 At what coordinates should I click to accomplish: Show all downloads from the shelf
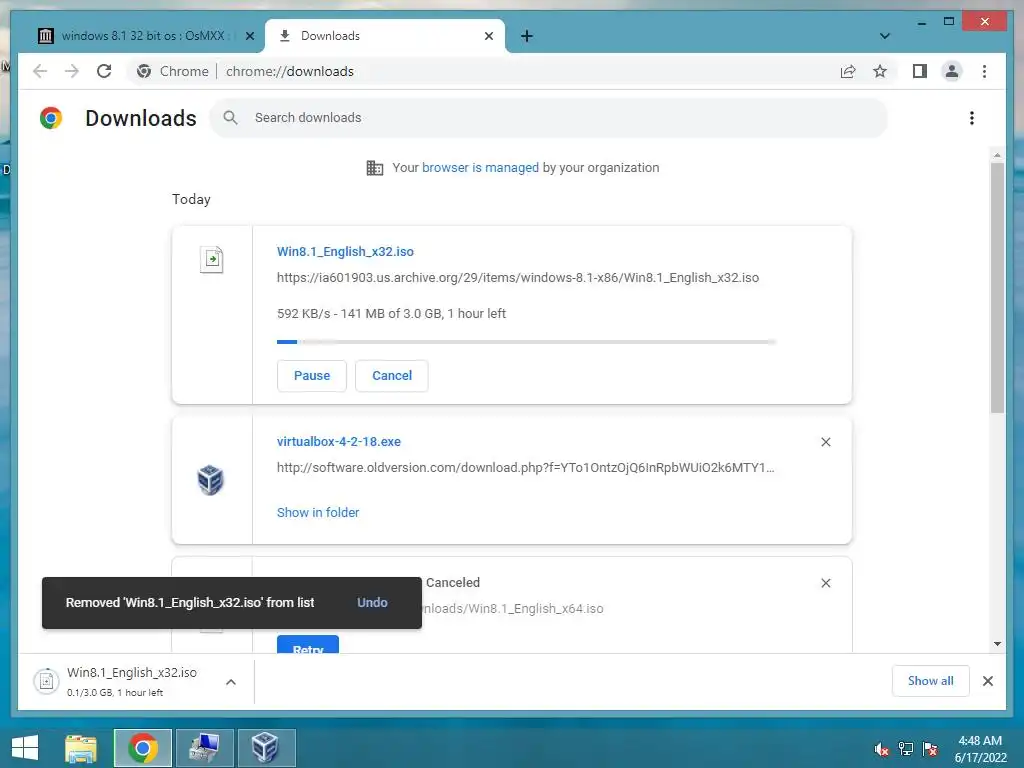click(x=930, y=680)
